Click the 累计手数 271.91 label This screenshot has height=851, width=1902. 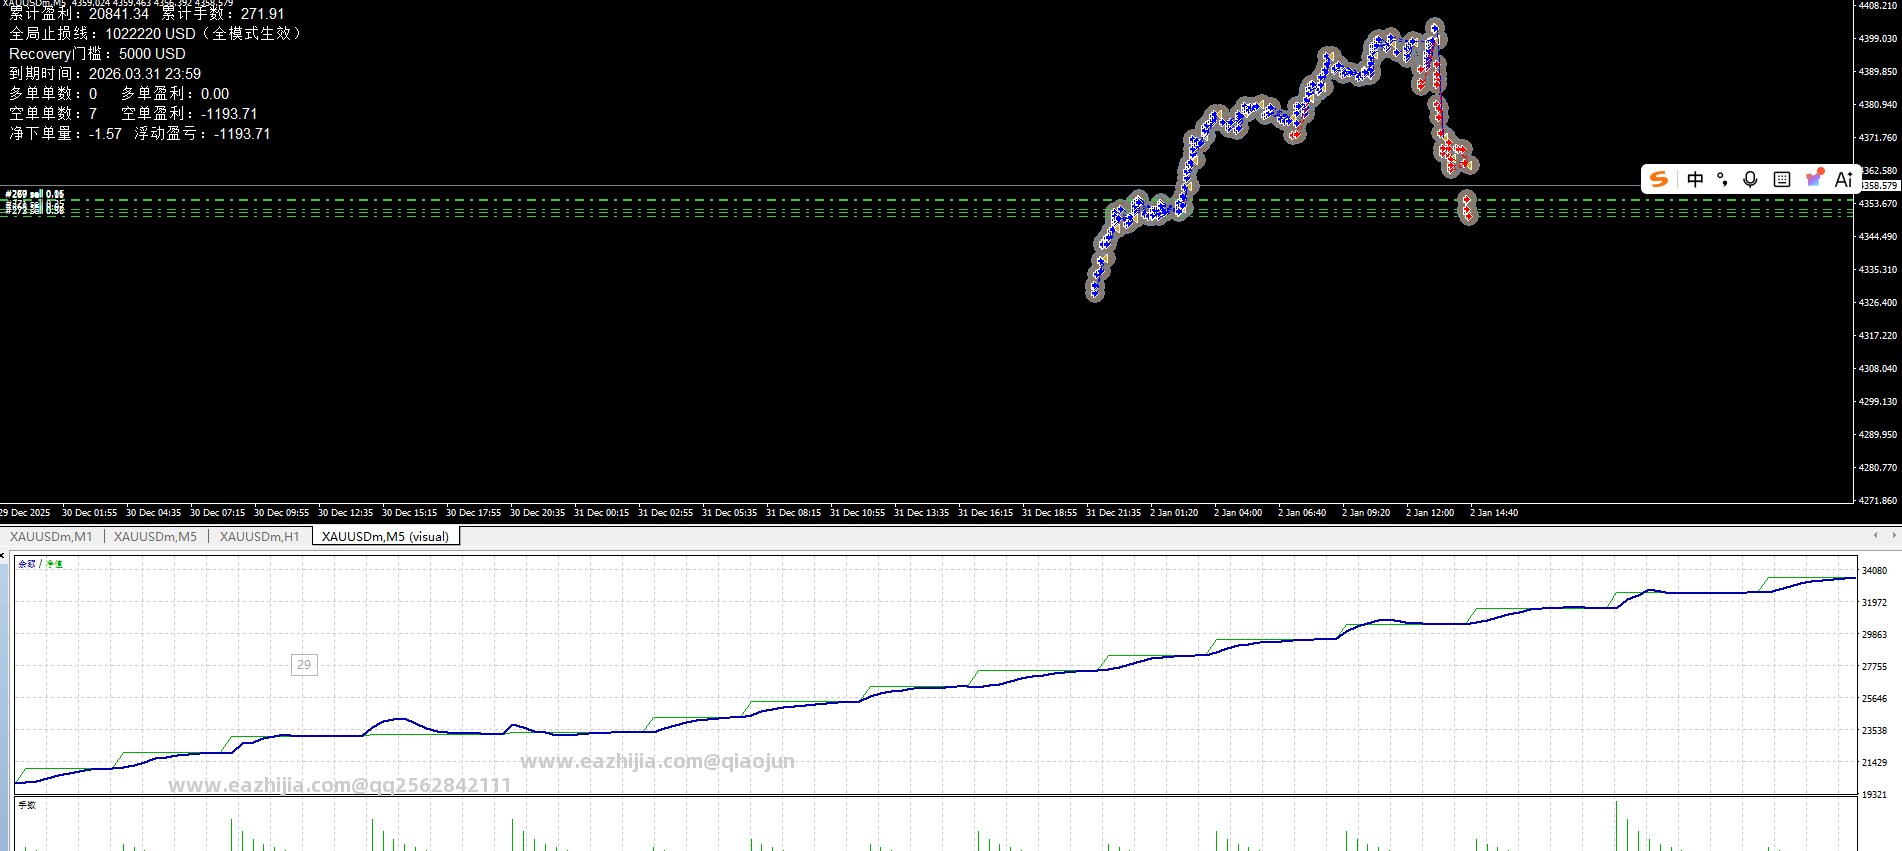click(x=223, y=14)
